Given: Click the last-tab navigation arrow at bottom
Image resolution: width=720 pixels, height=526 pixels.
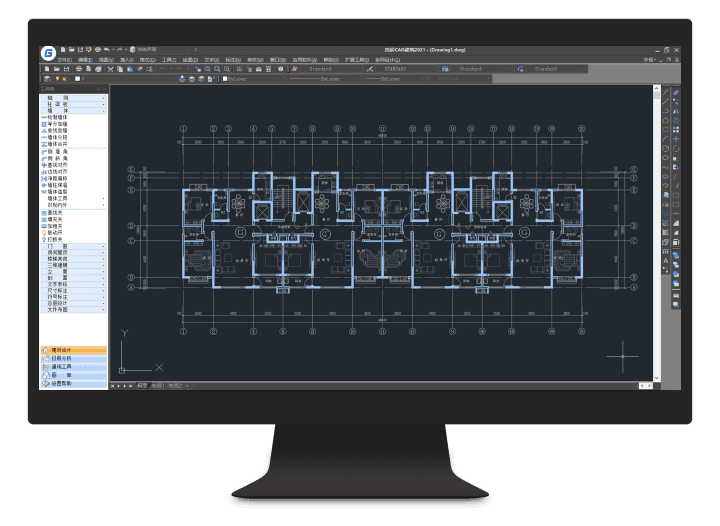Looking at the screenshot, I should [130, 386].
